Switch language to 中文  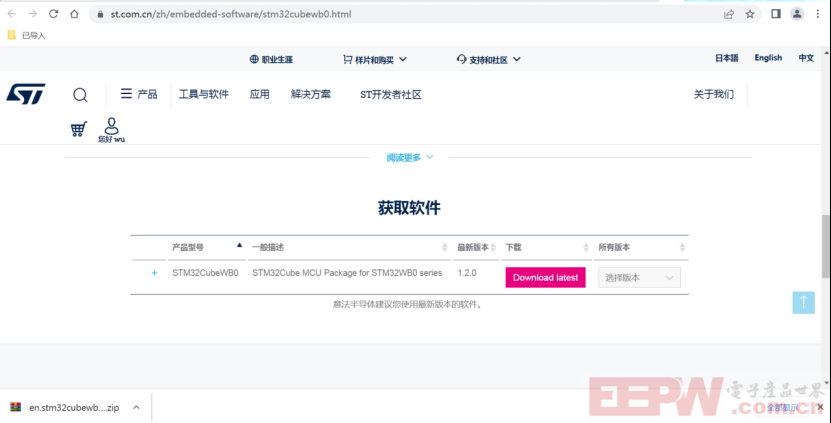pos(806,58)
